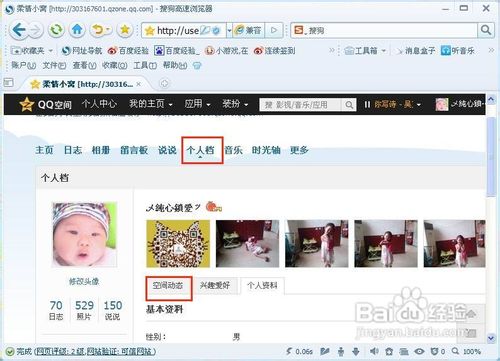Click the baby profile photo
The height and width of the screenshot is (361, 500).
coord(84,234)
